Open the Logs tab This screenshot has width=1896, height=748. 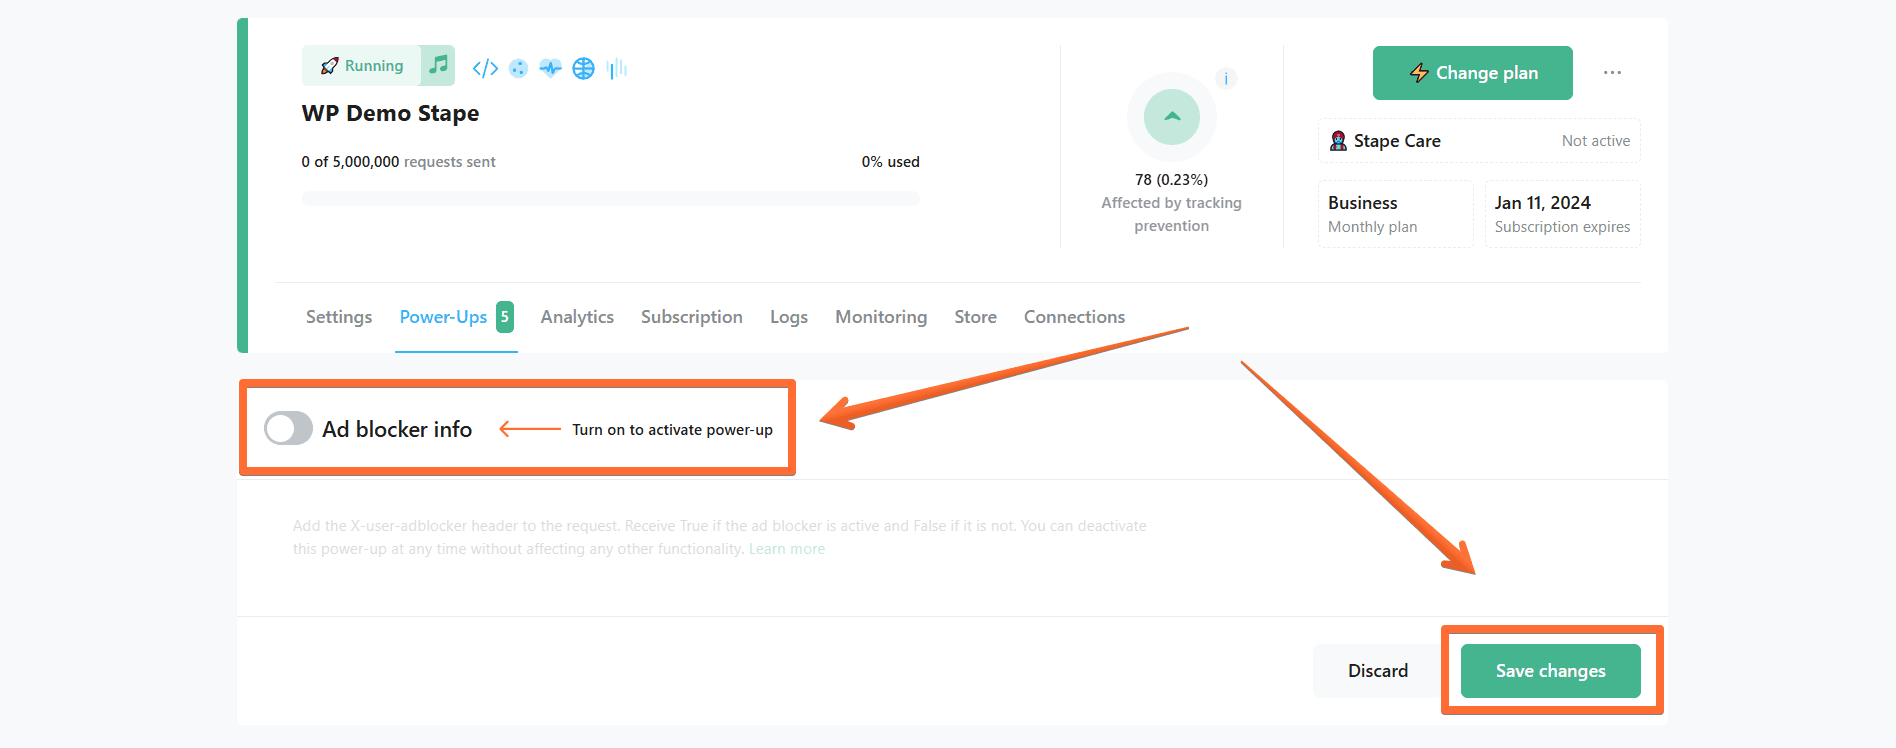(789, 317)
